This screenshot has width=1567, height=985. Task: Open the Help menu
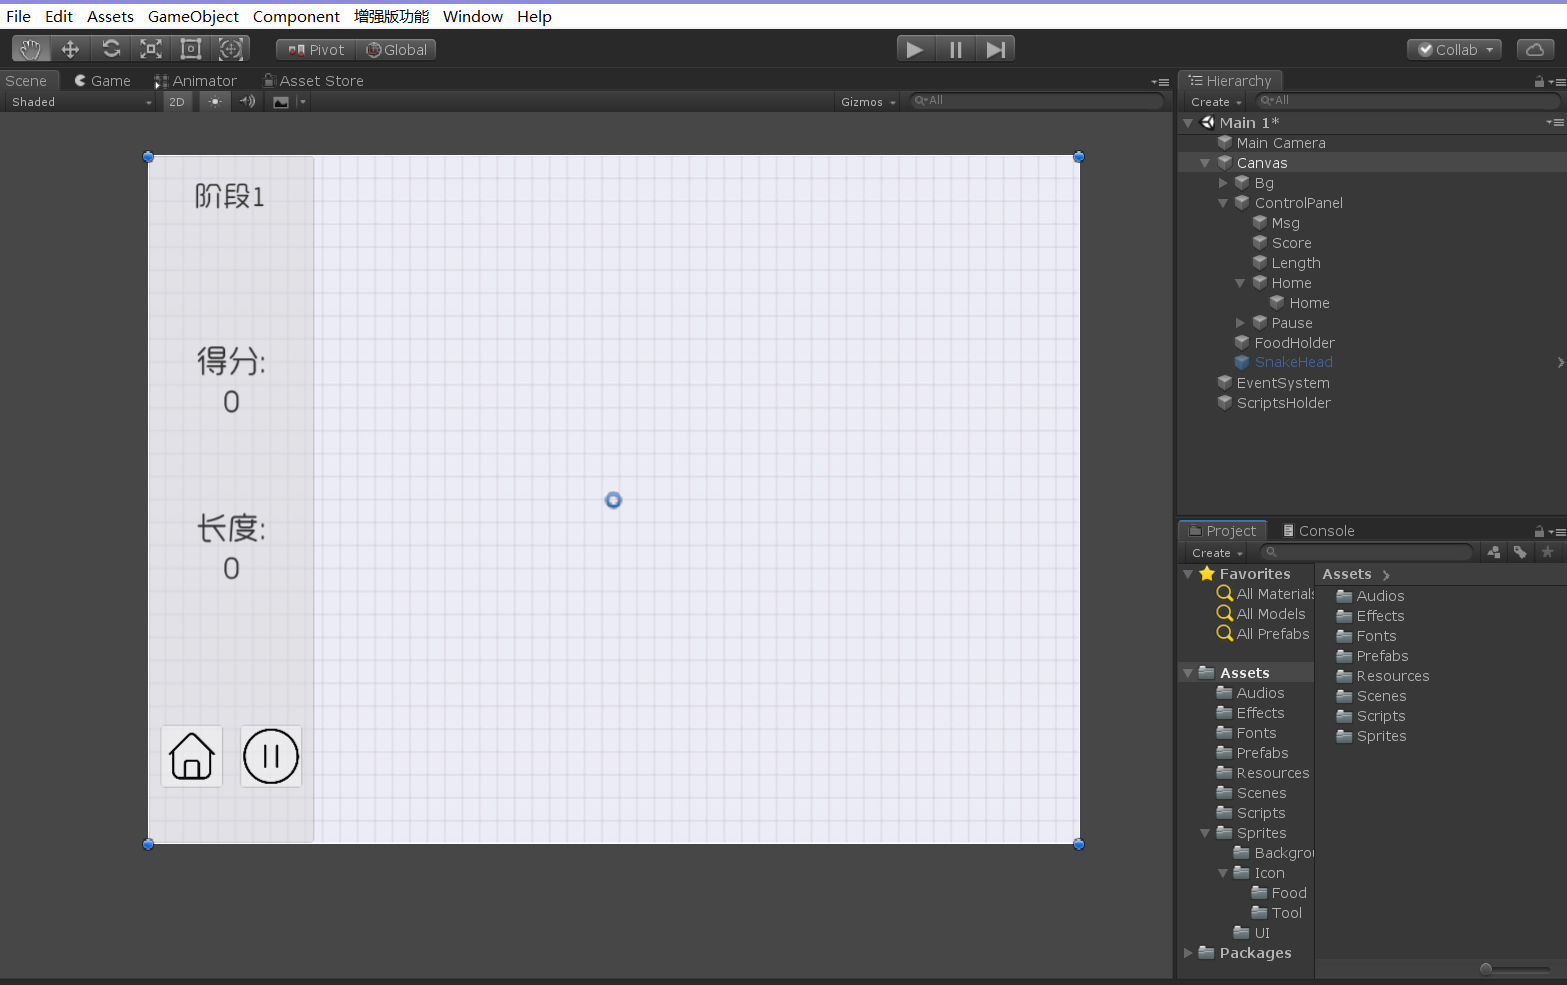(534, 16)
